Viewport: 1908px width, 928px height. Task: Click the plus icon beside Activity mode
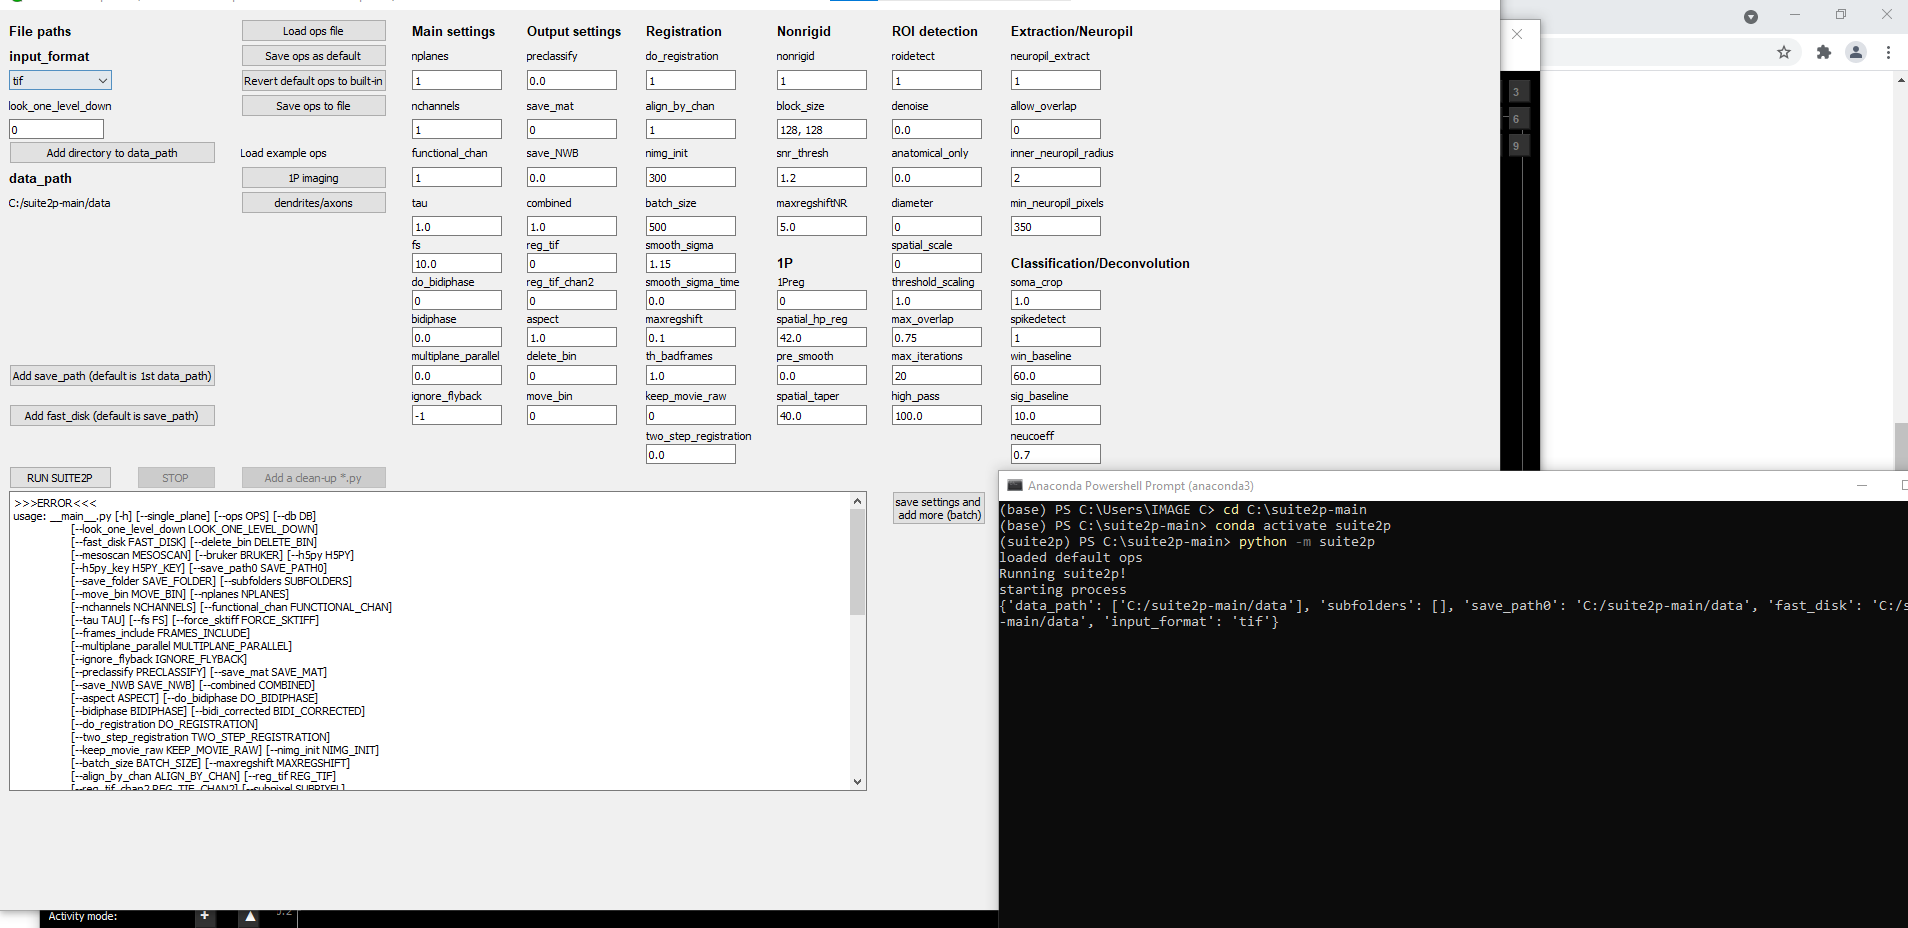click(x=204, y=915)
